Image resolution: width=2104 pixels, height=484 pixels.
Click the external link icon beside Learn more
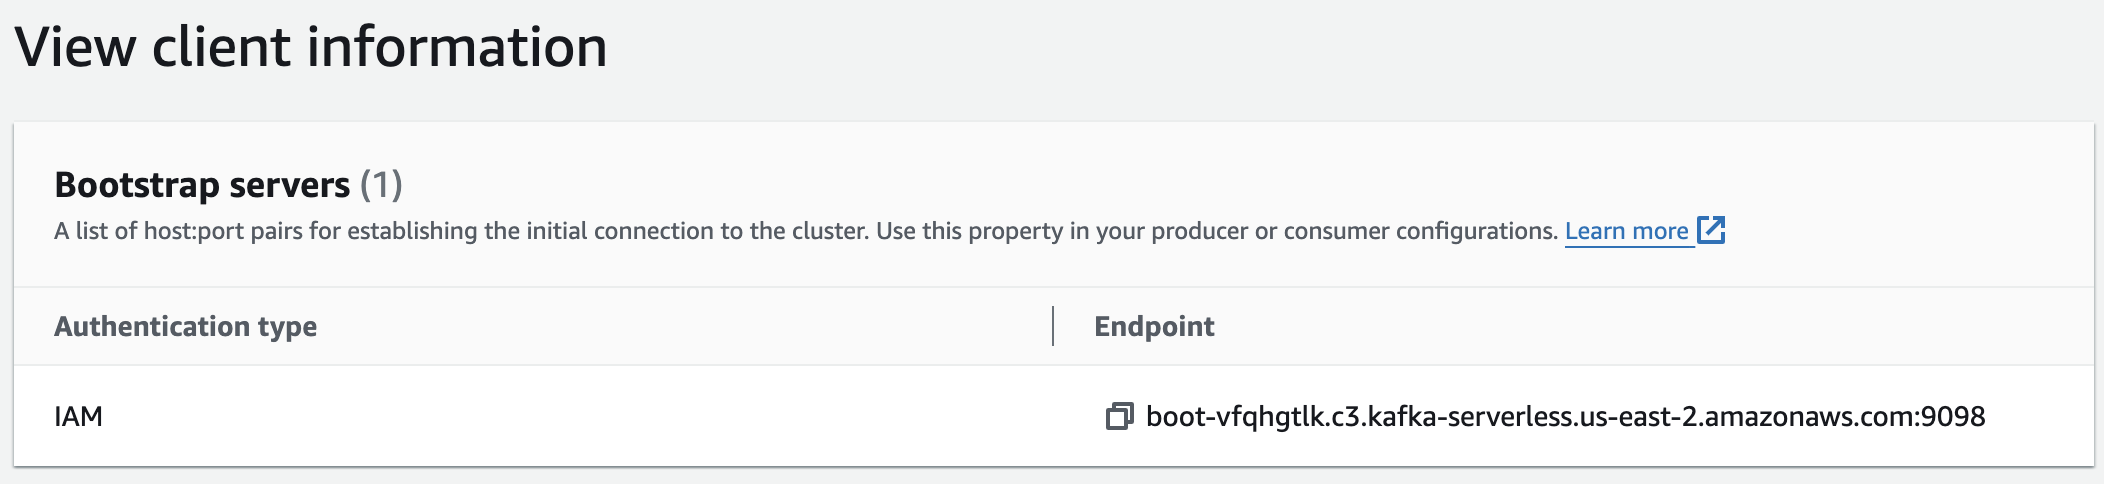click(x=1711, y=230)
